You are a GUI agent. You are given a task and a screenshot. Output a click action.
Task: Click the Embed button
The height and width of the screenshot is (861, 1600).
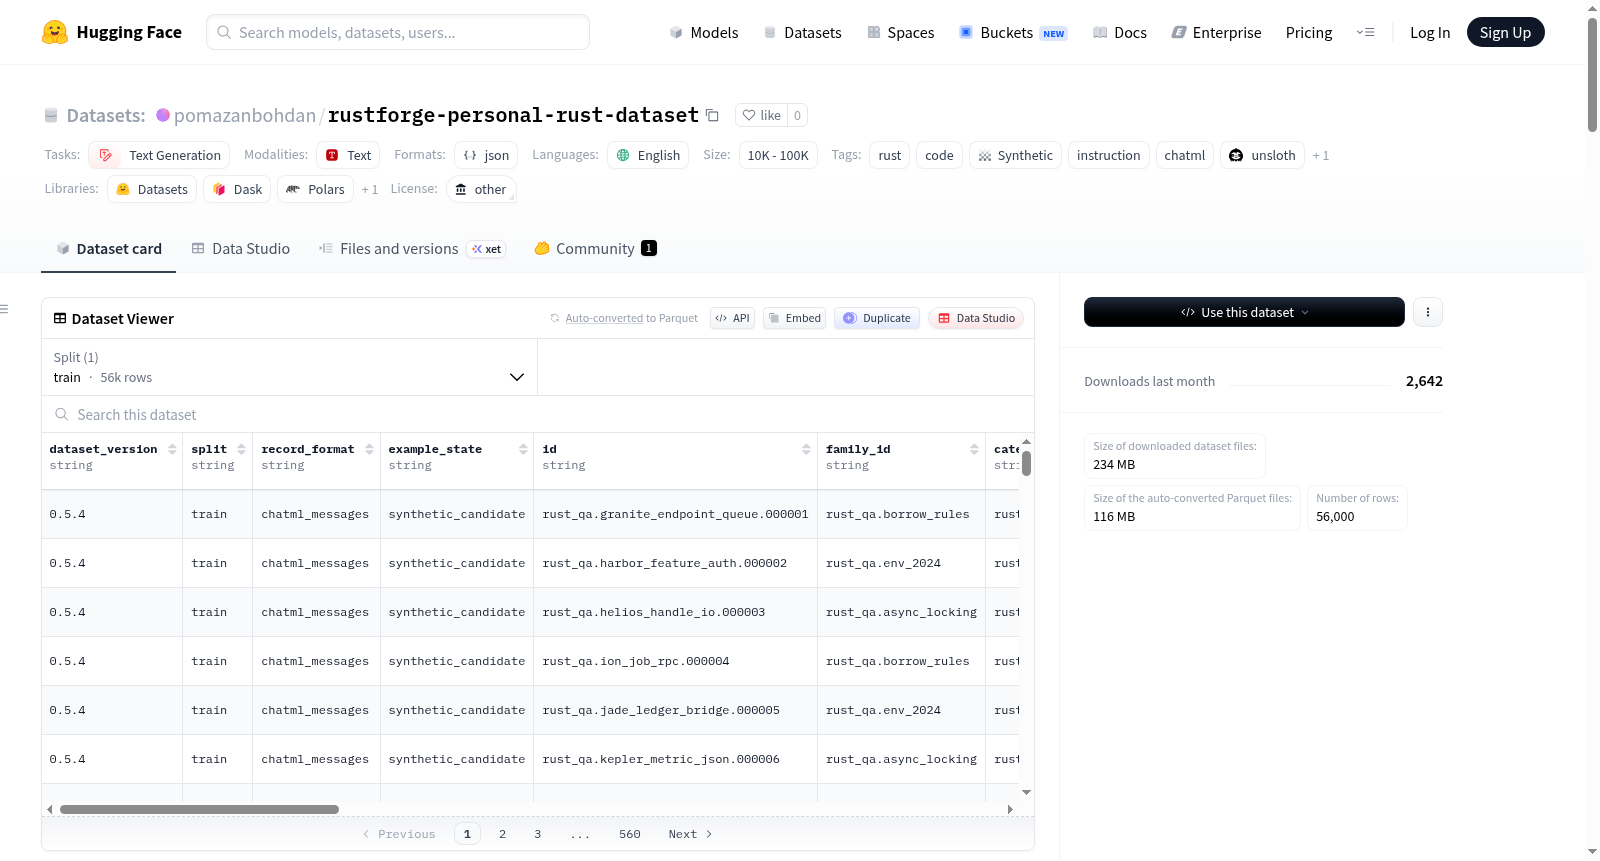pyautogui.click(x=794, y=318)
